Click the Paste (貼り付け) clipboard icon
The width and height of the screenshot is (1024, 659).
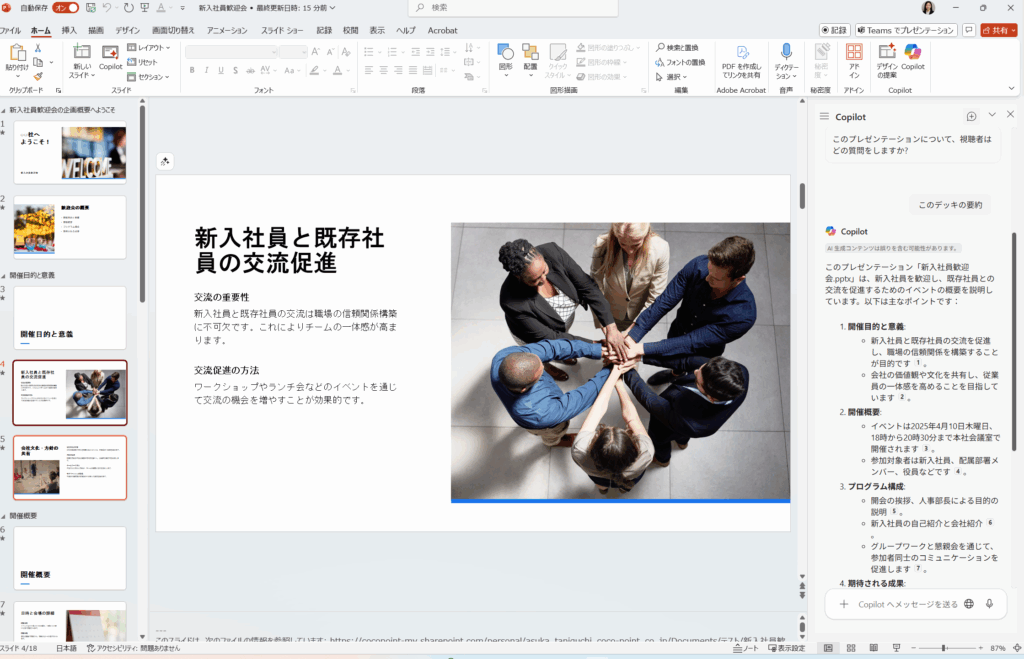(17, 56)
